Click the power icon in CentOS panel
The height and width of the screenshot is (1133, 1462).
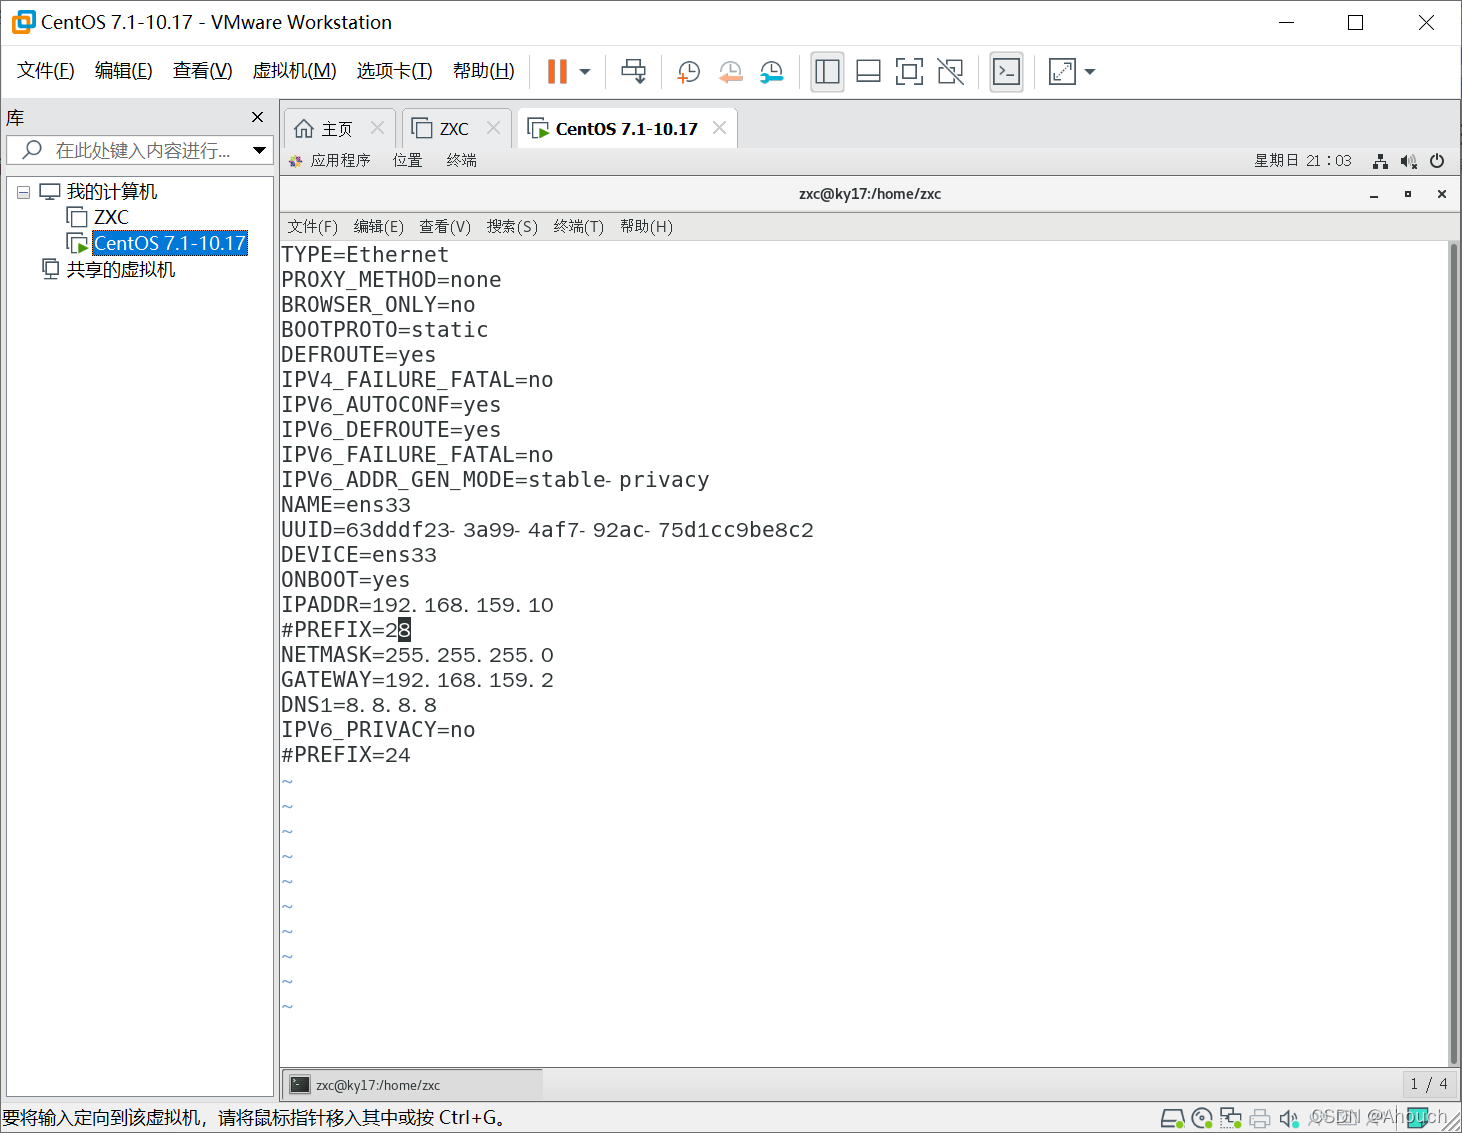[1437, 161]
